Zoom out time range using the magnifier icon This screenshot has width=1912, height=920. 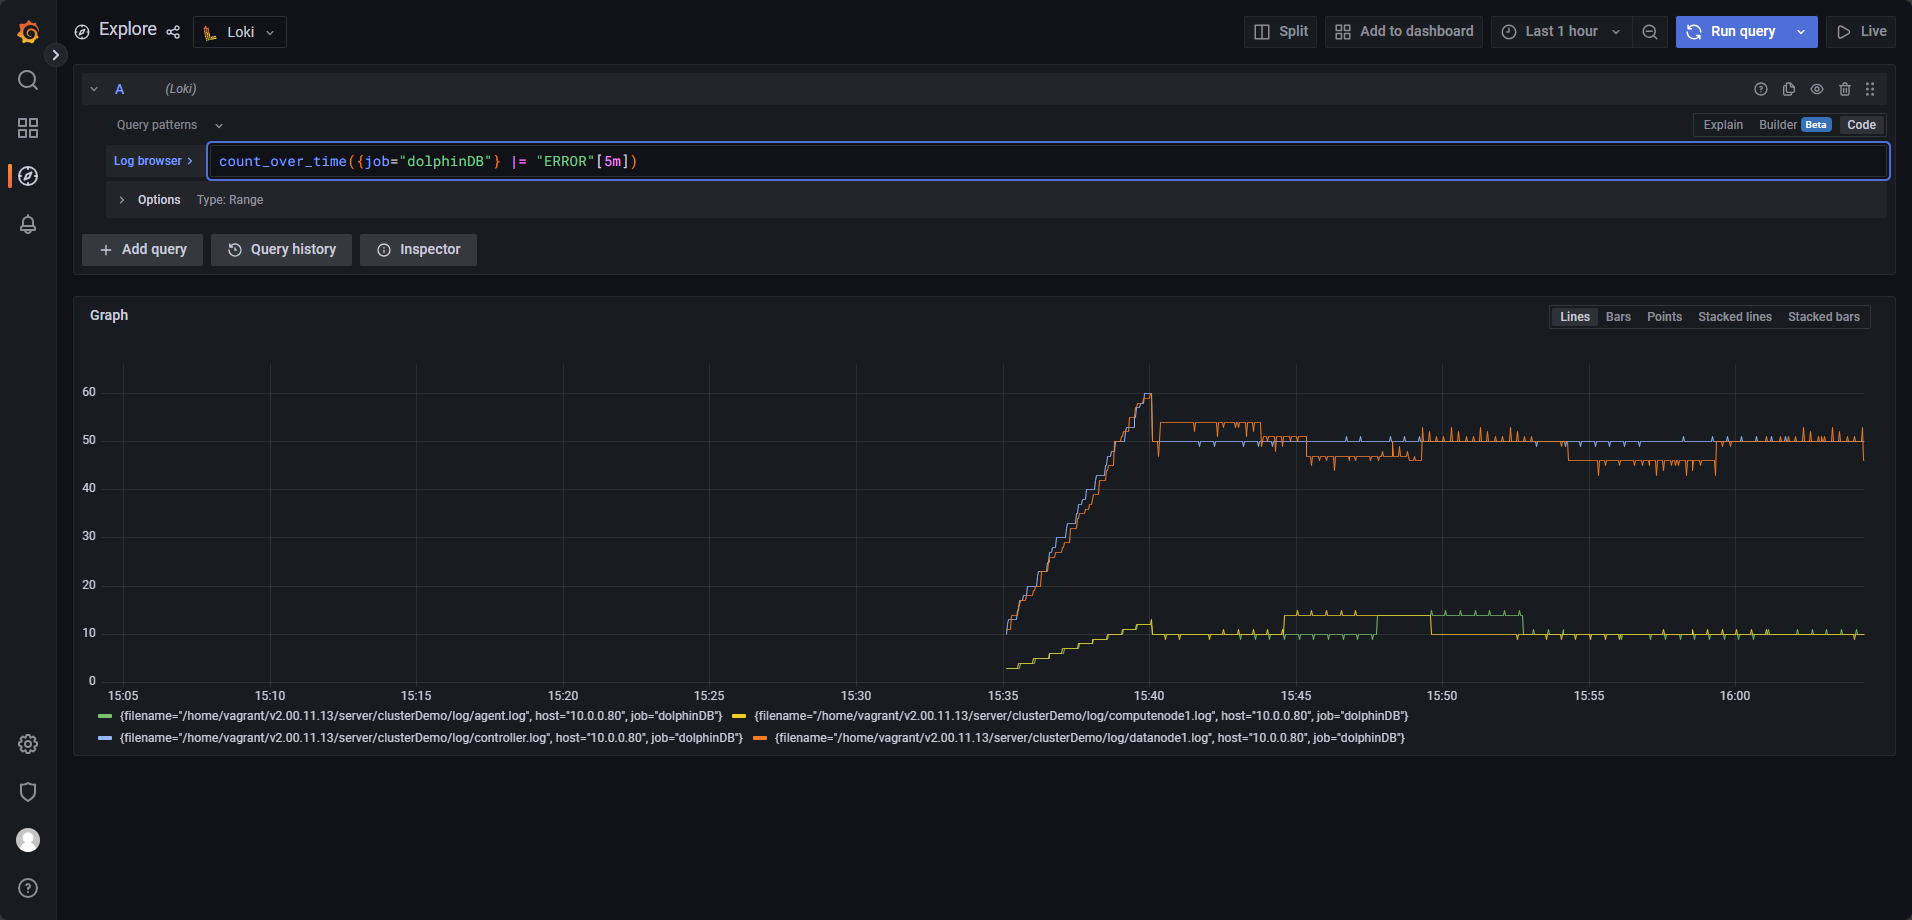(x=1649, y=31)
